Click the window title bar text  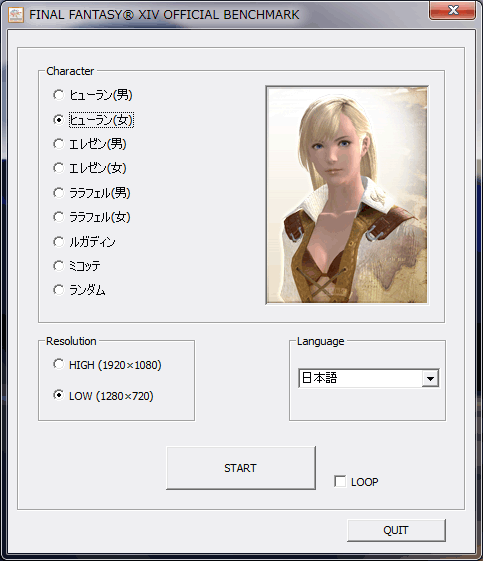(164, 15)
